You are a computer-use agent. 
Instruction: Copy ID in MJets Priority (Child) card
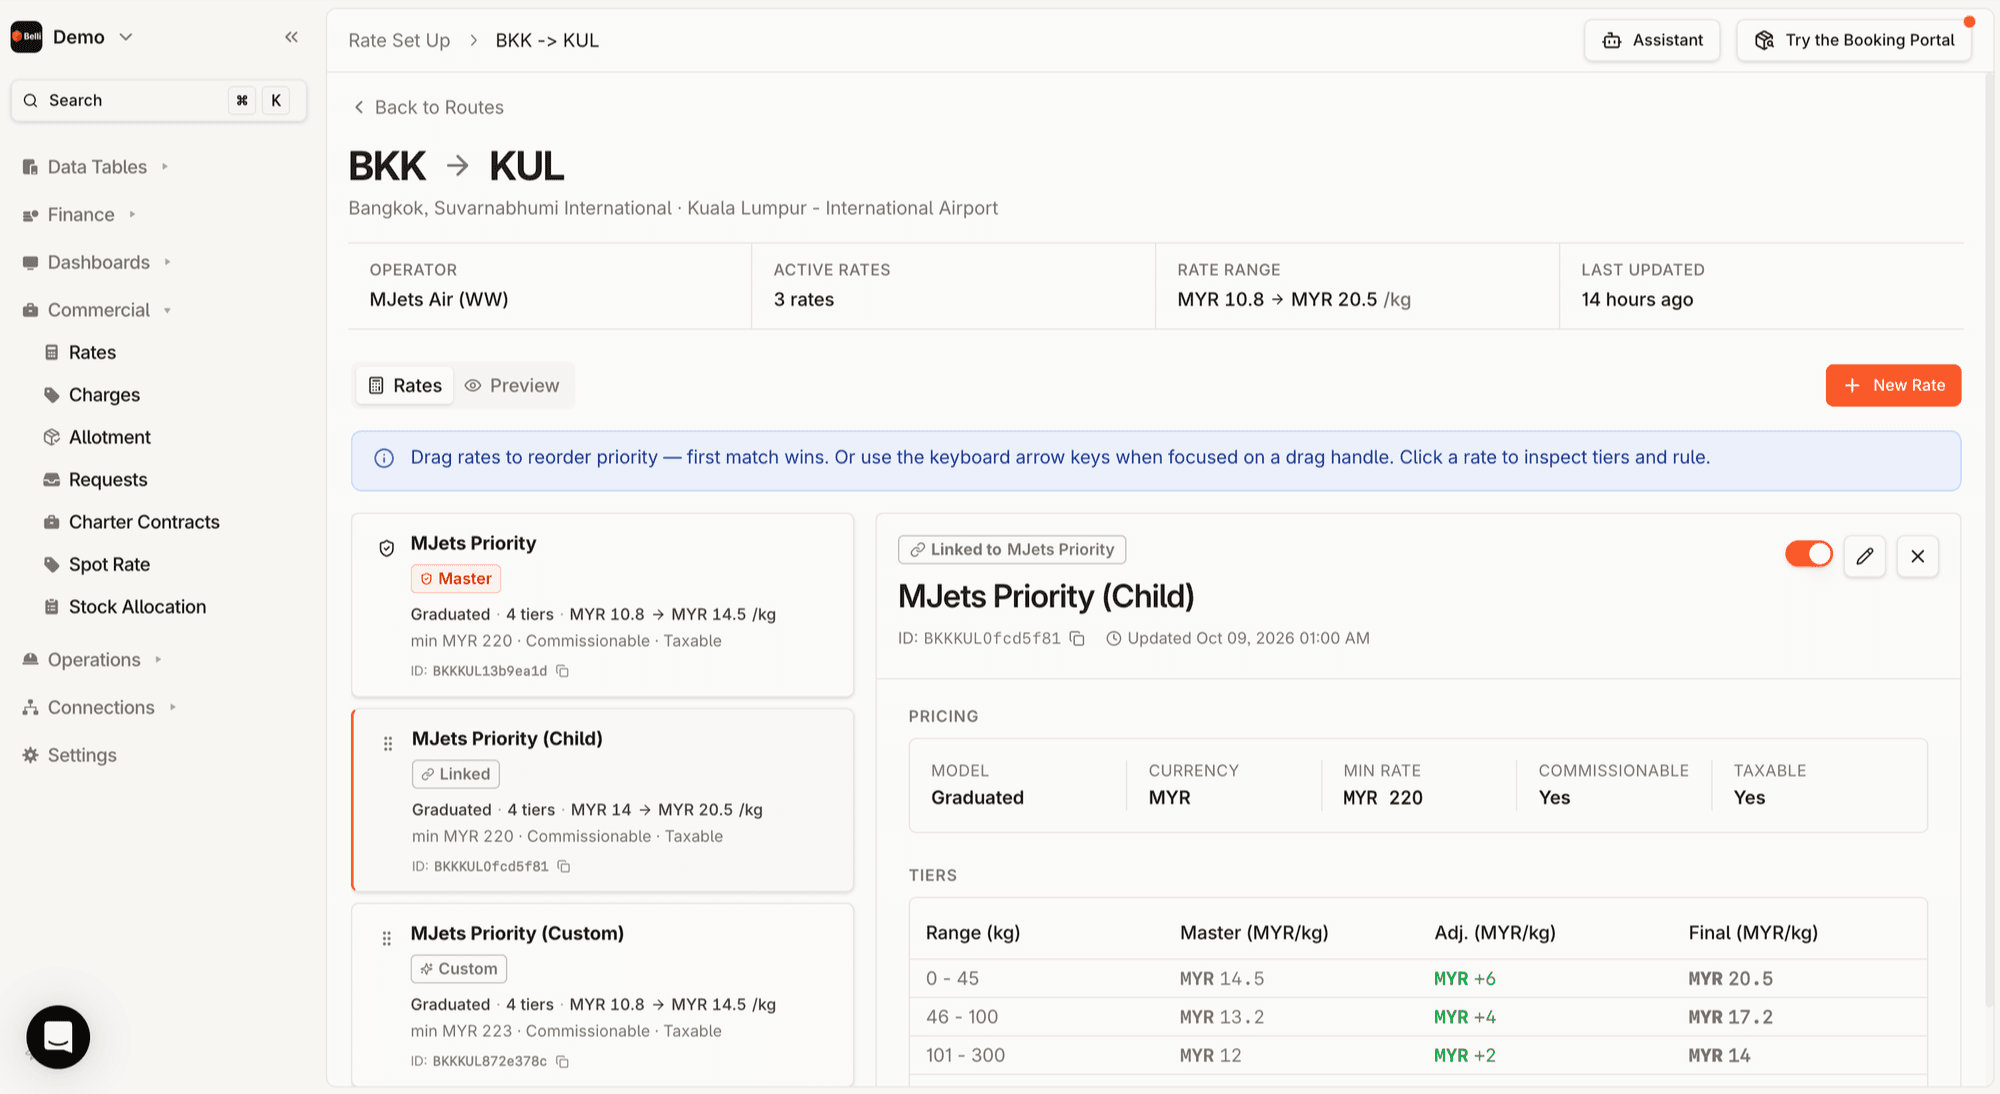(564, 866)
